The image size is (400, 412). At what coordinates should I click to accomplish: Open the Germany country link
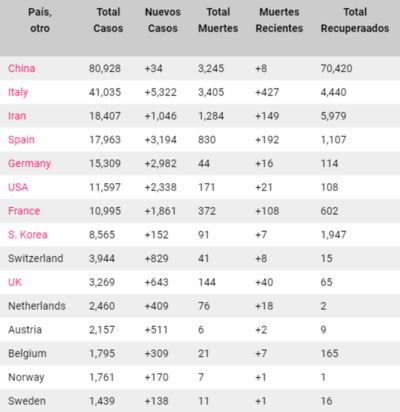point(30,164)
